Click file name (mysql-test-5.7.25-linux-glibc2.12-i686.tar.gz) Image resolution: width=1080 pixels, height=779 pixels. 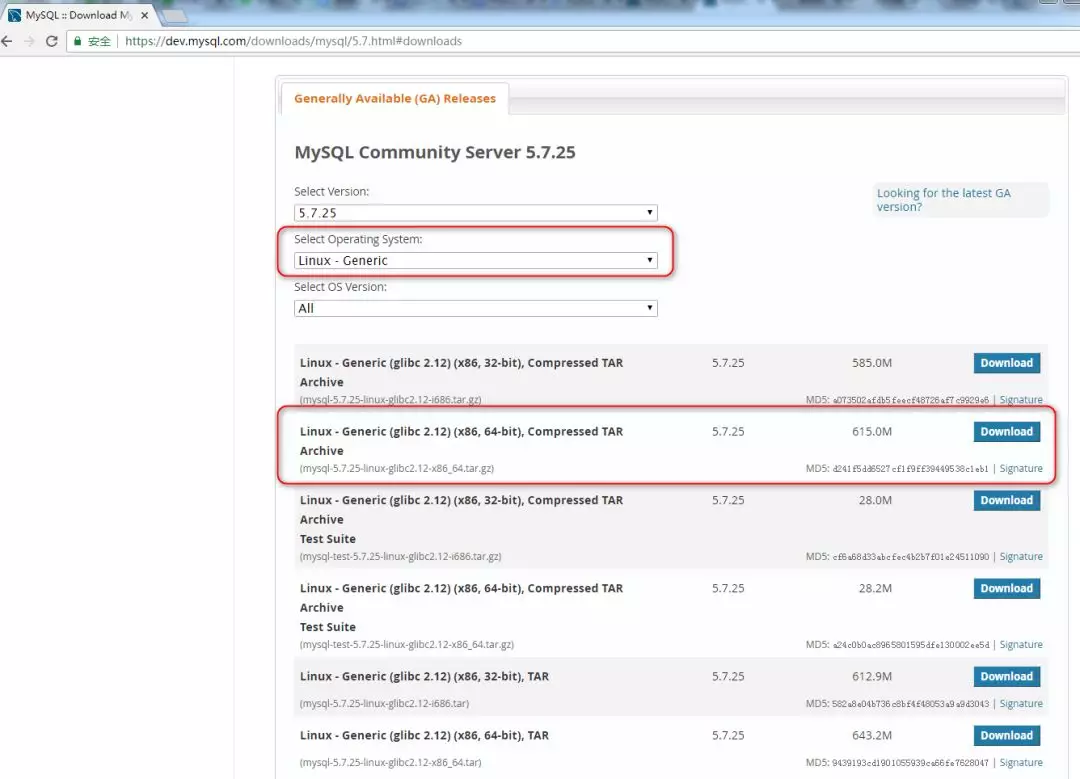tap(400, 557)
